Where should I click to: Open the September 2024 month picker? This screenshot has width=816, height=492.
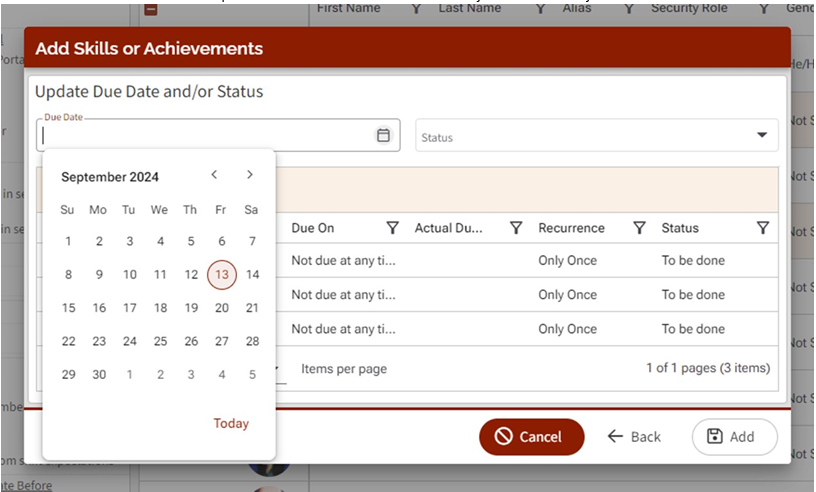110,177
